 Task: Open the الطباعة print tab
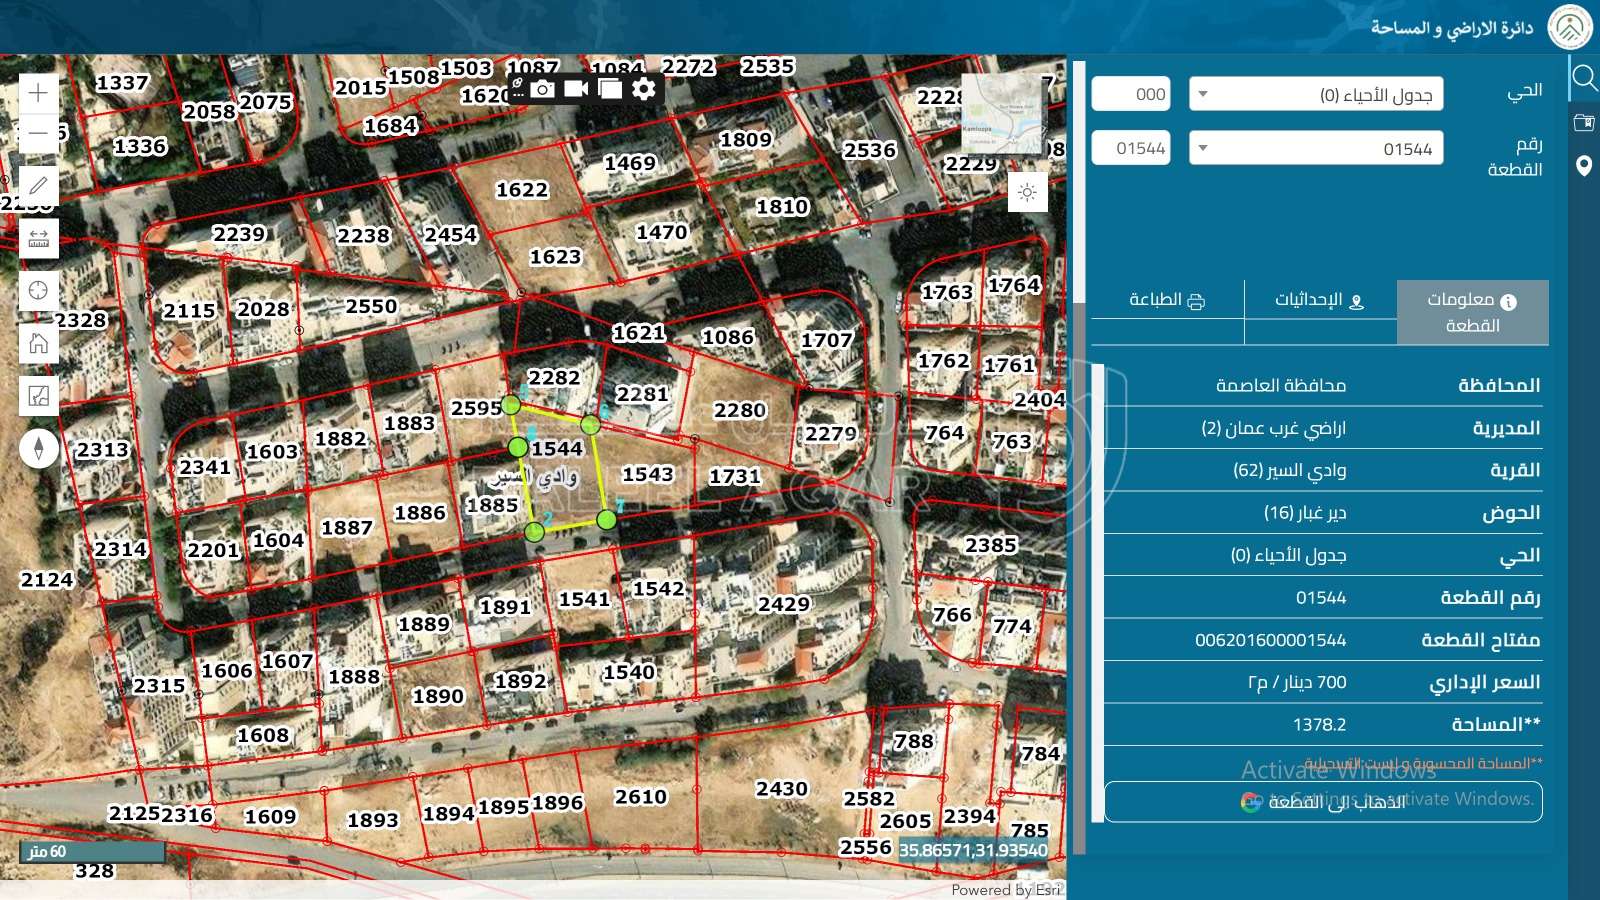tap(1167, 300)
